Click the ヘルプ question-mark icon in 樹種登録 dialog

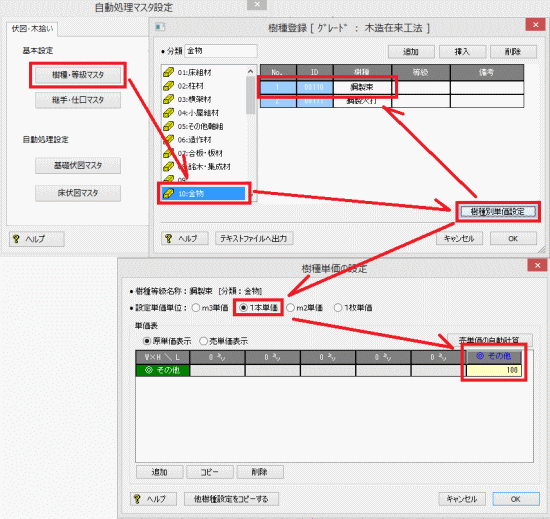point(169,238)
